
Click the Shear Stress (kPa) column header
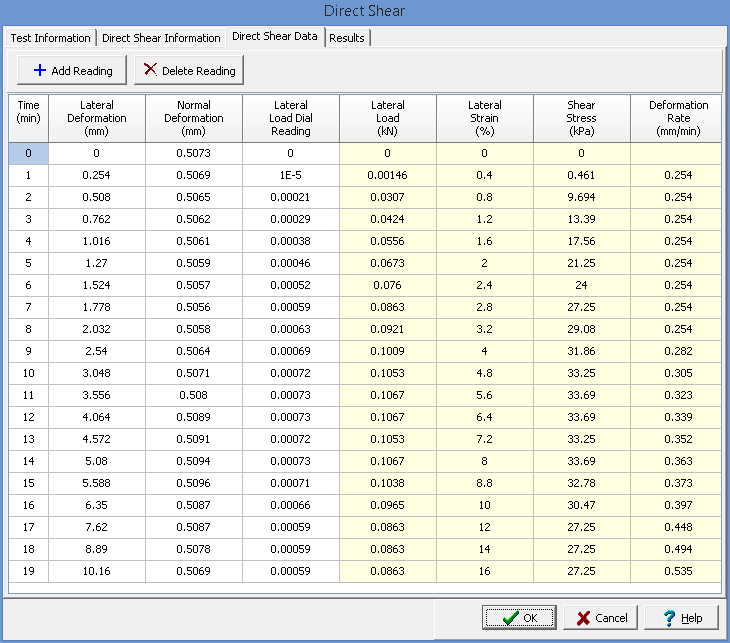coord(581,118)
